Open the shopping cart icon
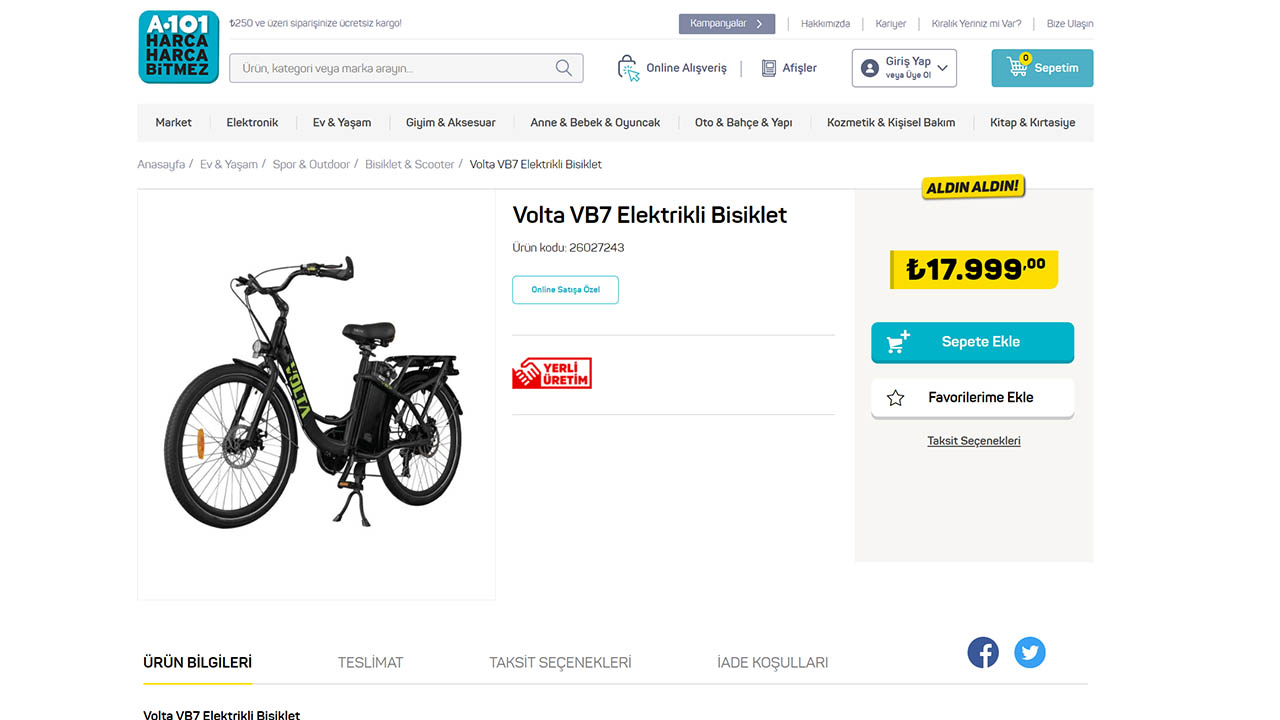 tap(1017, 68)
